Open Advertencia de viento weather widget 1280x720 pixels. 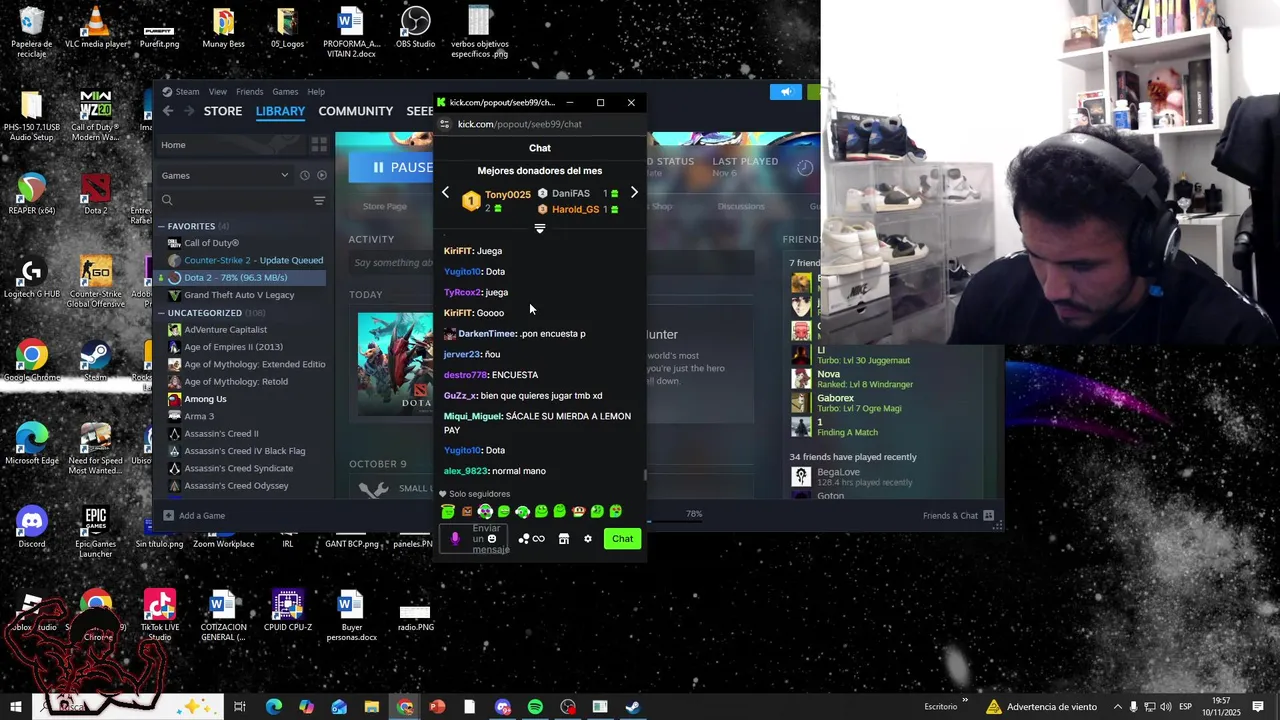point(1041,707)
